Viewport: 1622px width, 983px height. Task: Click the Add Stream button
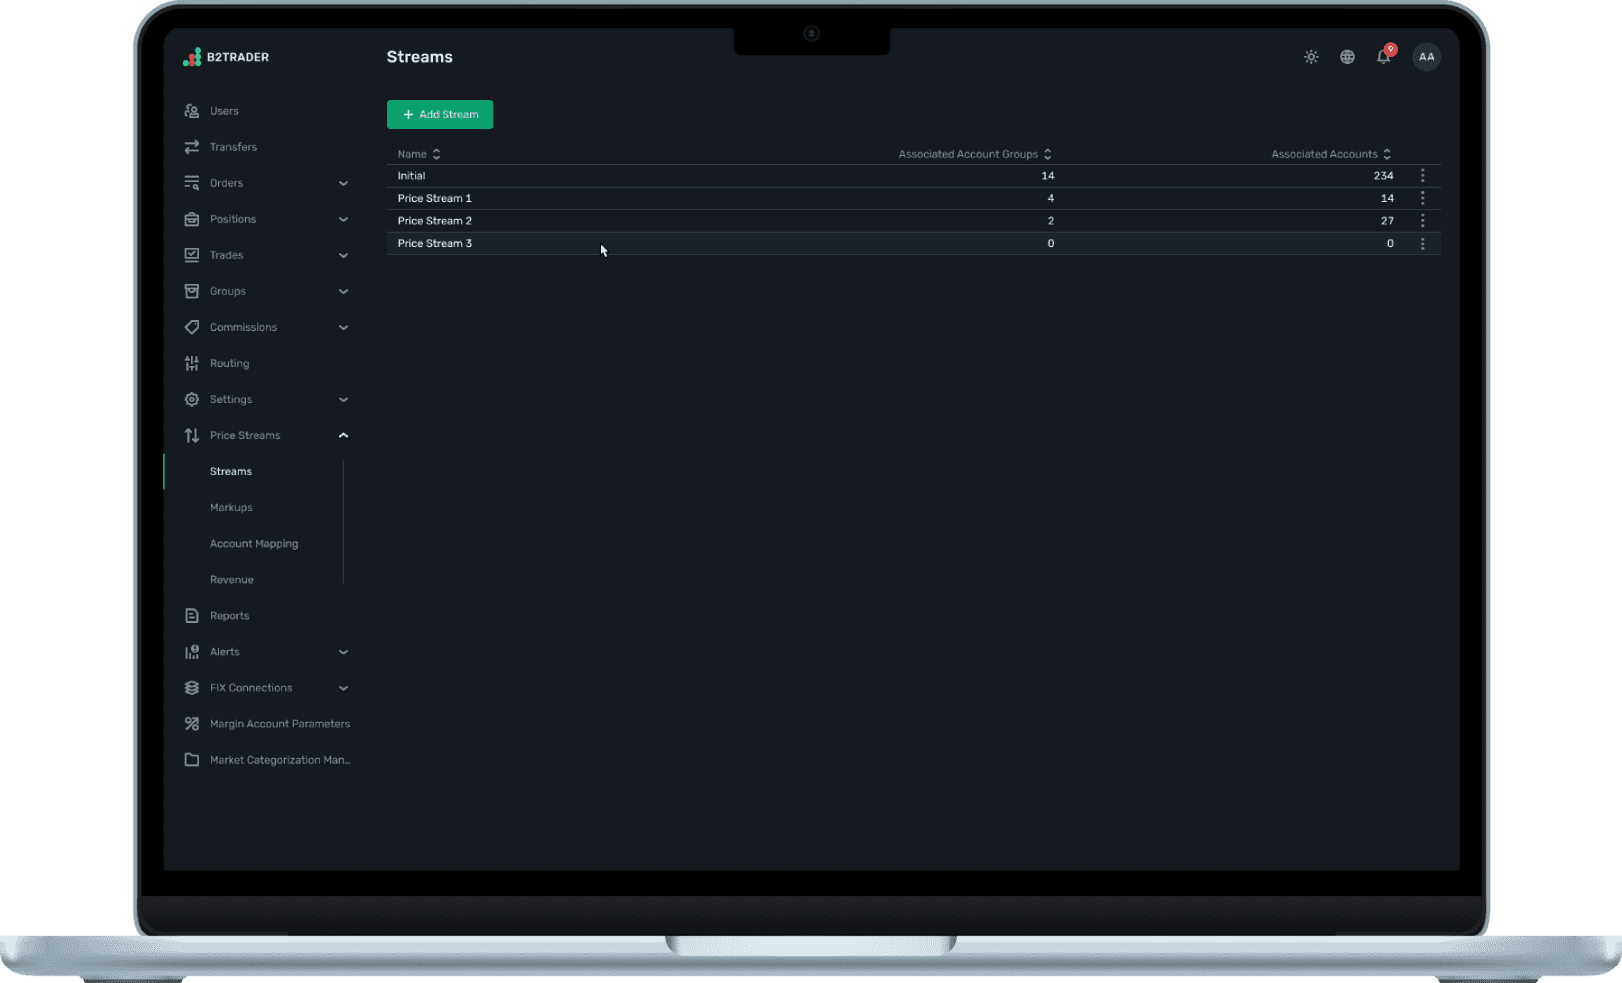[x=440, y=114]
